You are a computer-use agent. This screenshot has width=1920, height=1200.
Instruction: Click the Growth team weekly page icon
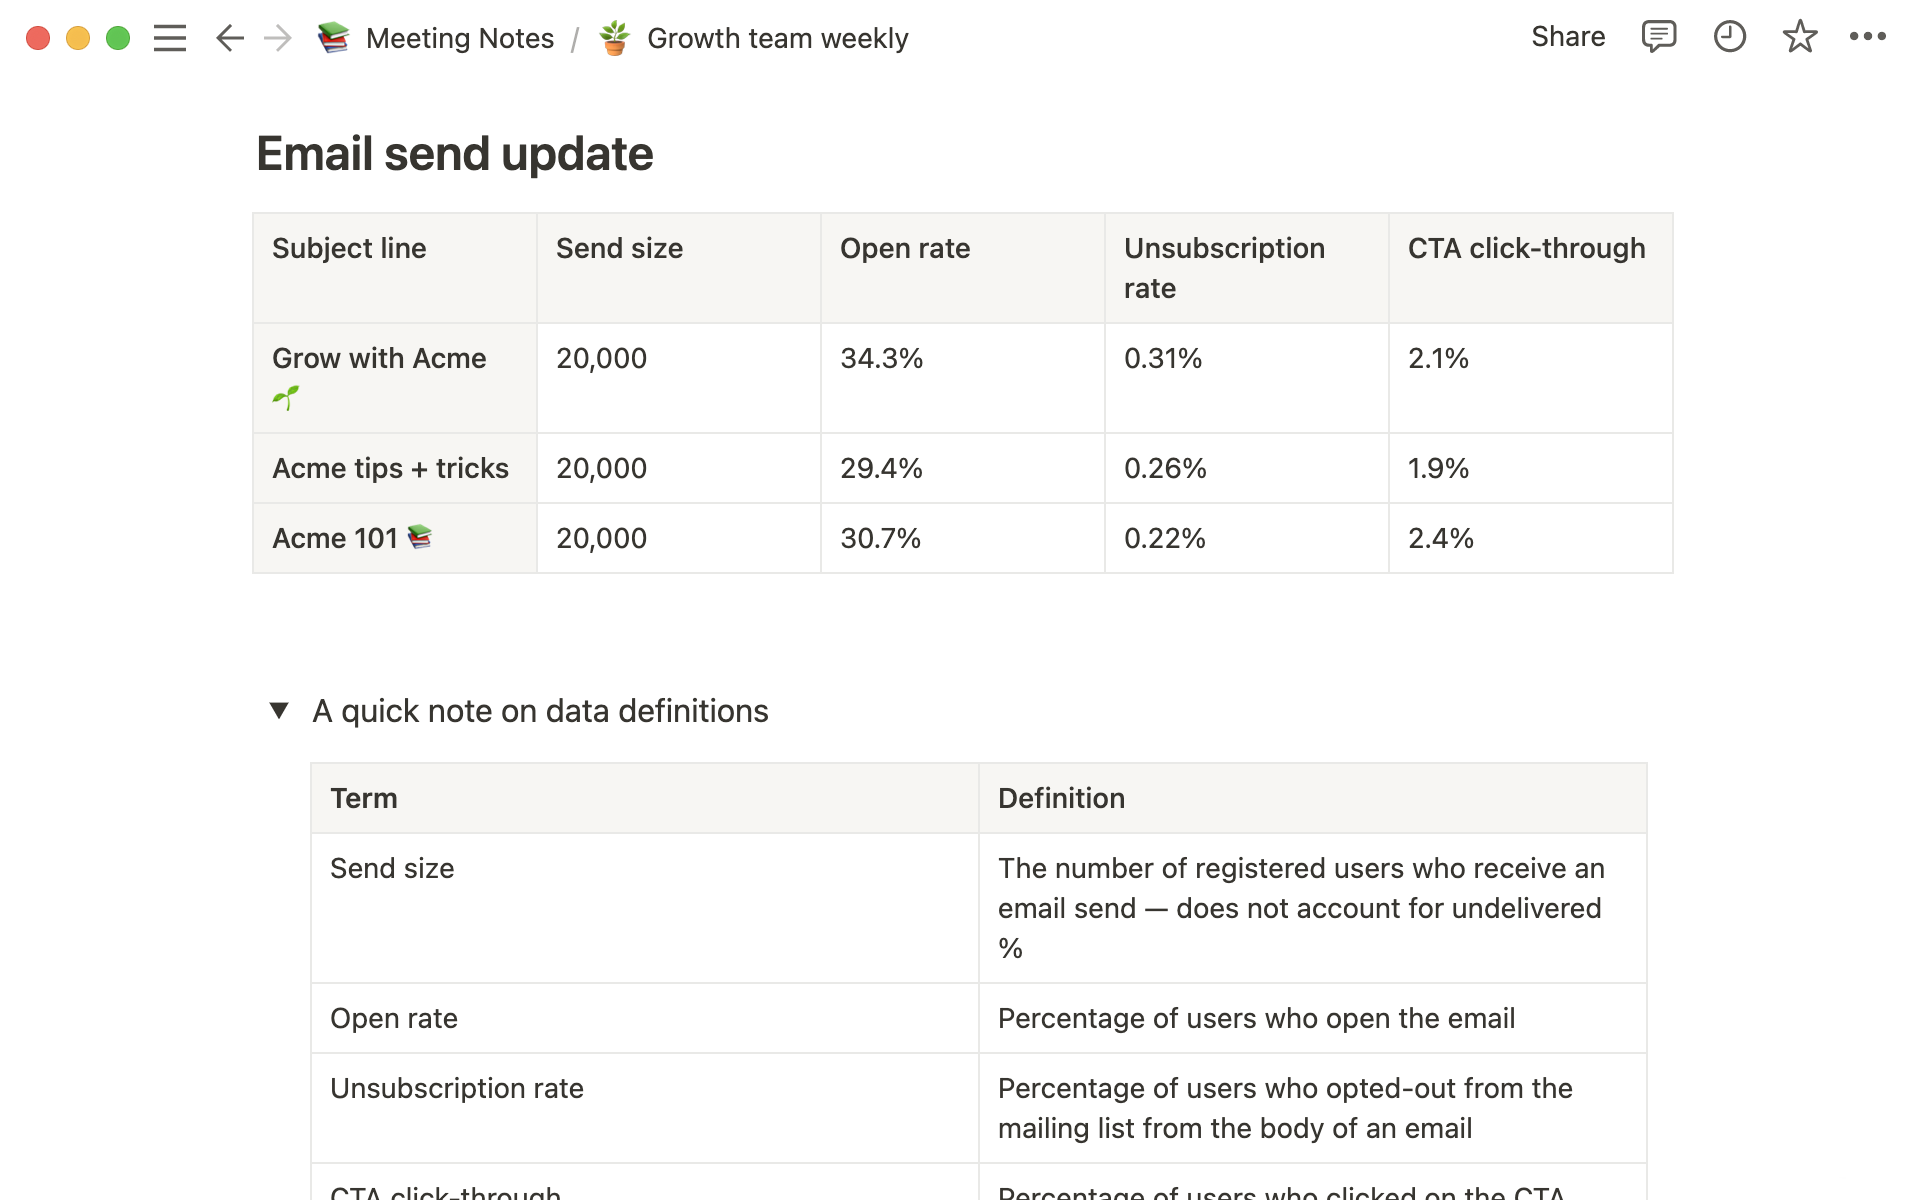614,39
